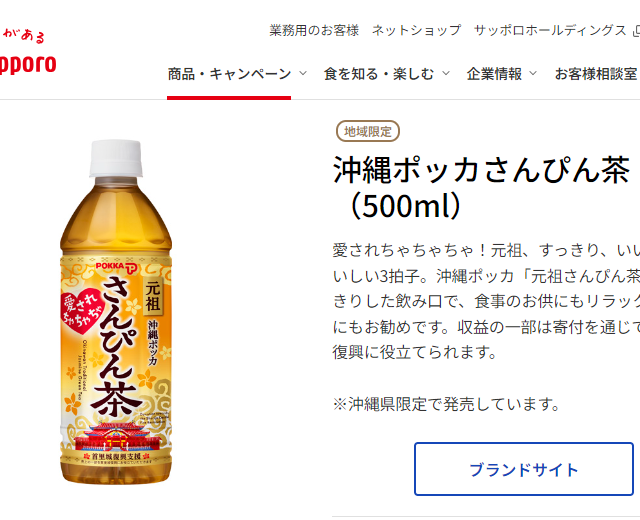This screenshot has width=640, height=520.
Task: Click the POKKA brand mark on label
Action: point(117,267)
